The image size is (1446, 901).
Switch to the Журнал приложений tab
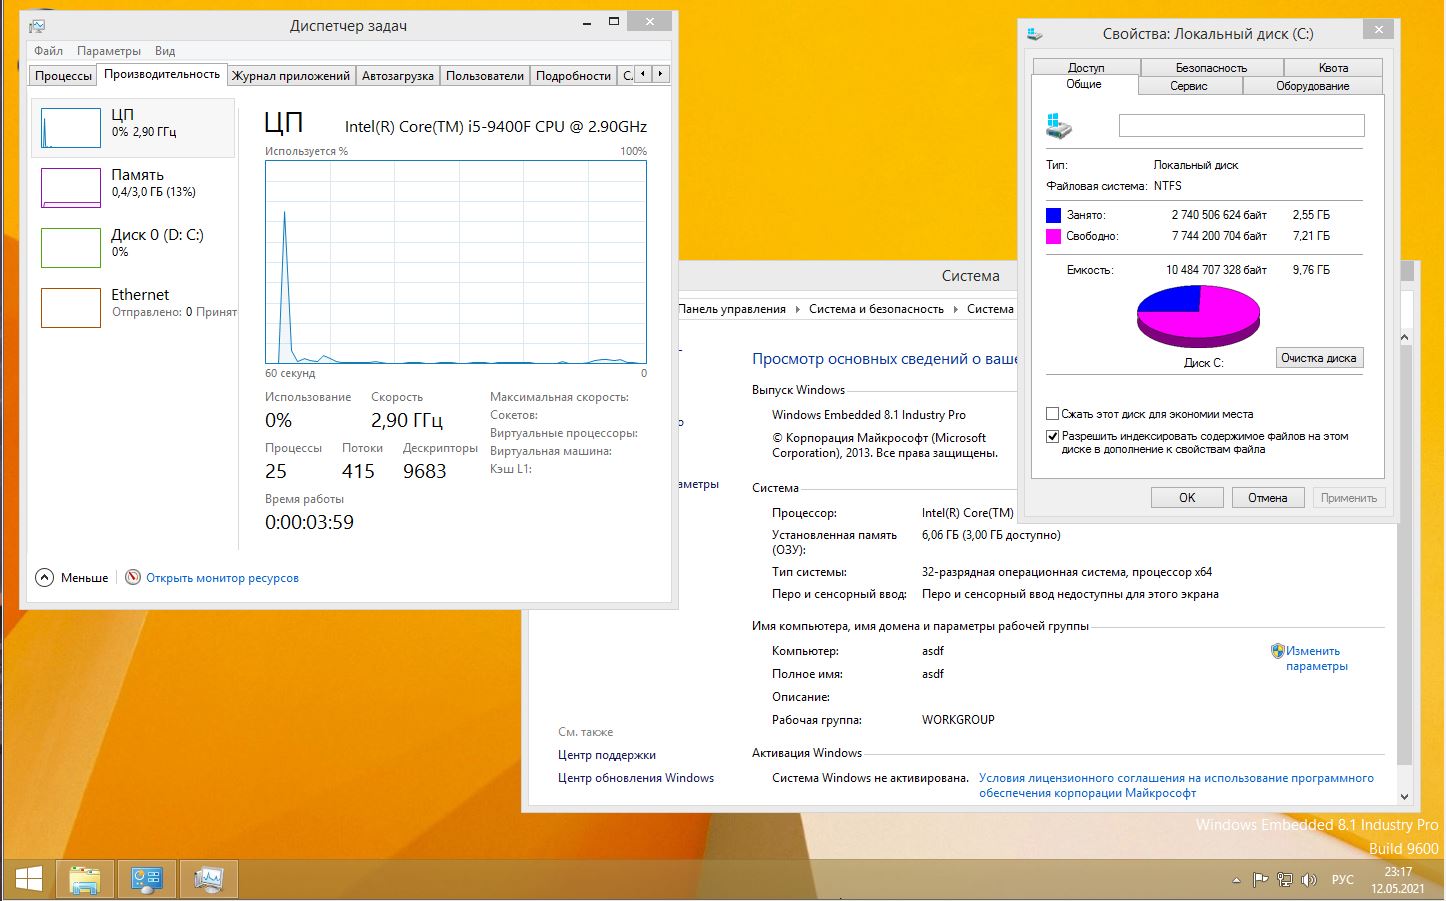(291, 76)
